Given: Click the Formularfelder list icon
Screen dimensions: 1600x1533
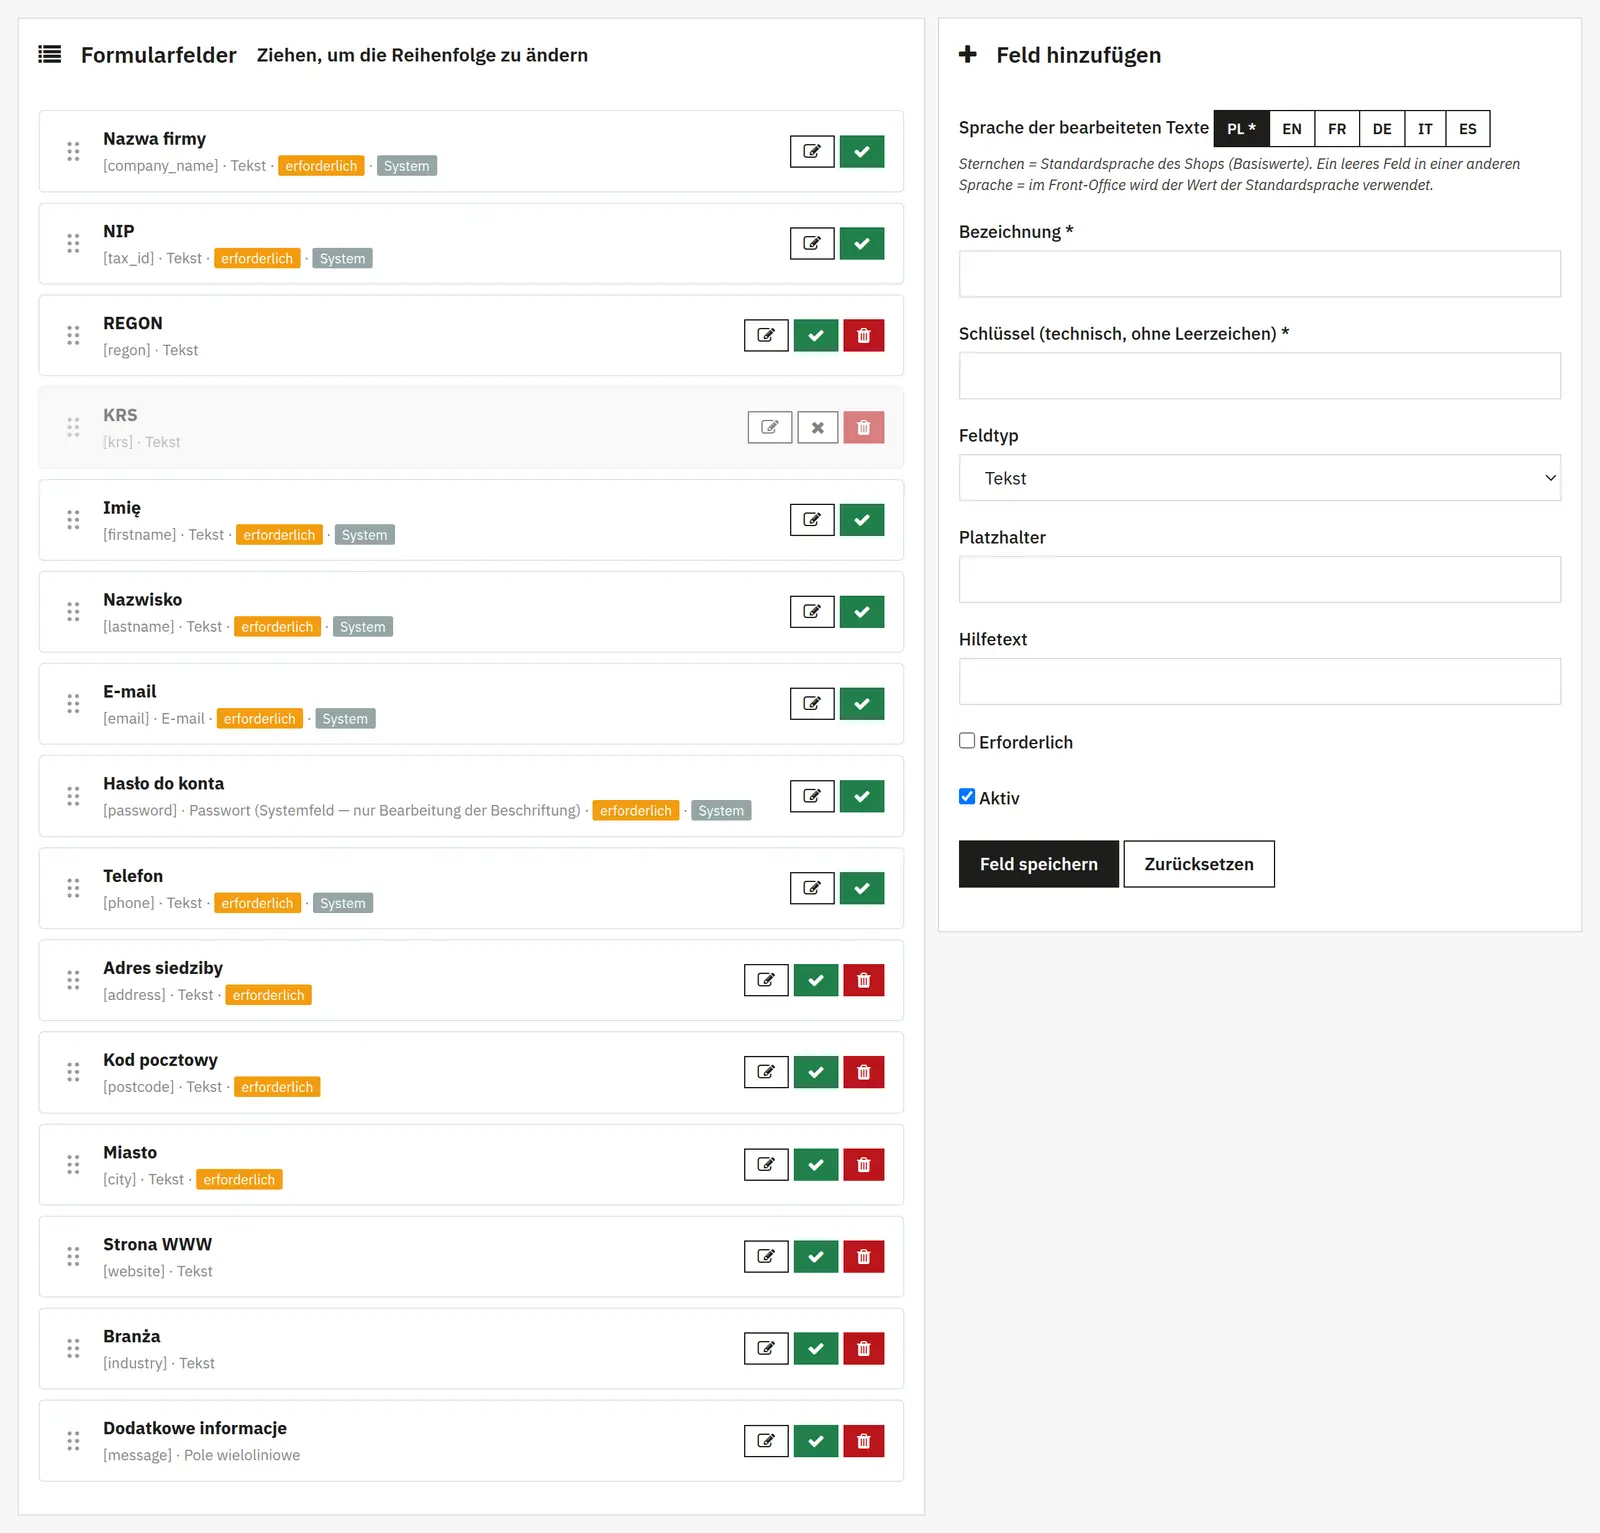Looking at the screenshot, I should [x=50, y=54].
